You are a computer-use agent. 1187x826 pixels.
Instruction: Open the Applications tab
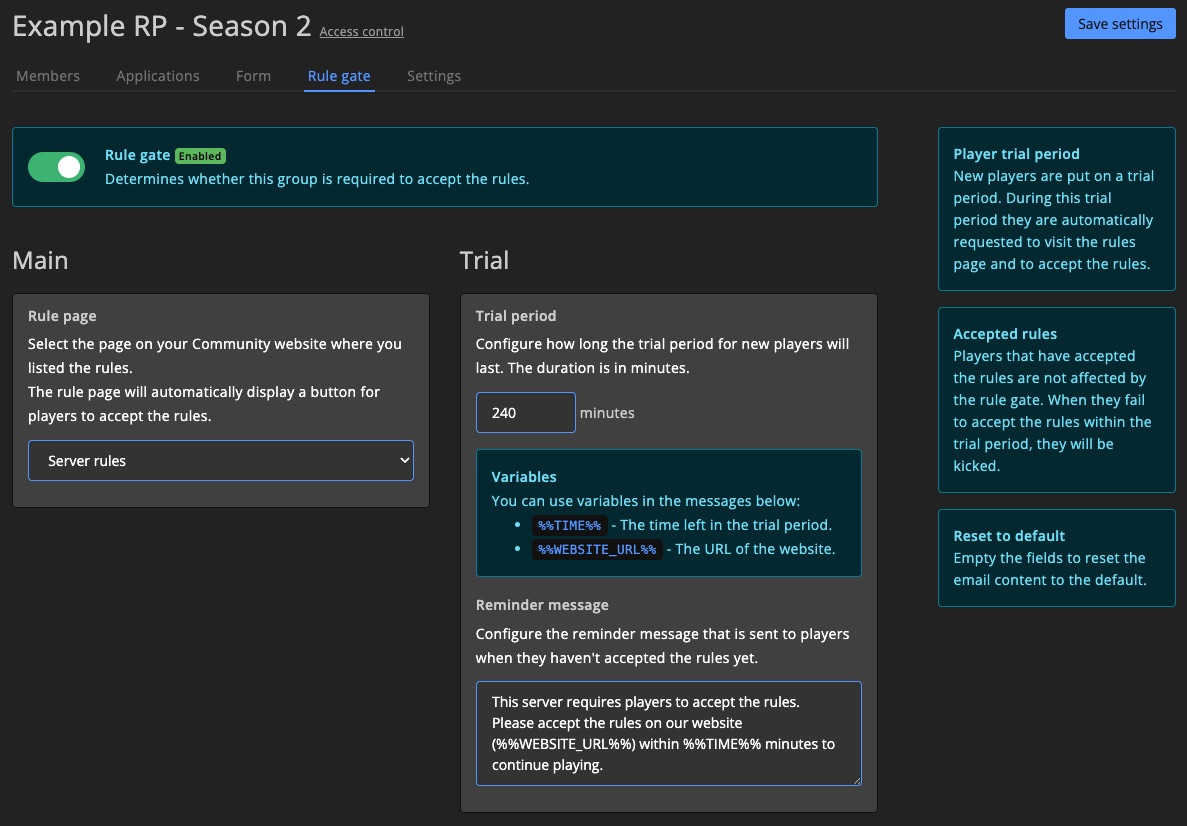[158, 76]
